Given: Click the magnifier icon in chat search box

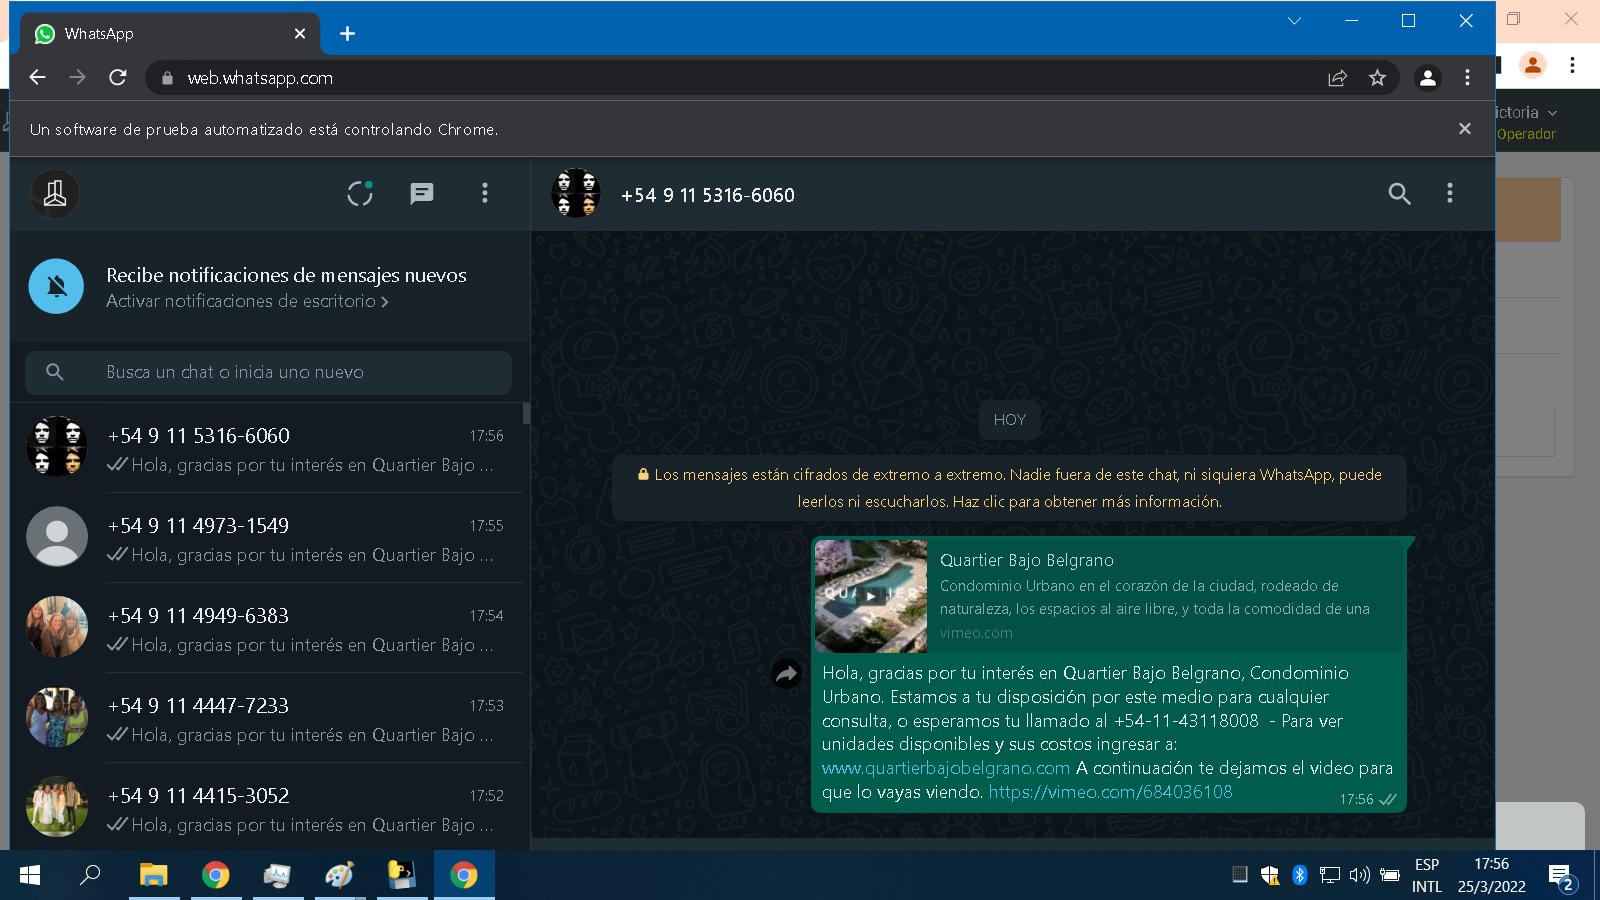Looking at the screenshot, I should point(55,372).
